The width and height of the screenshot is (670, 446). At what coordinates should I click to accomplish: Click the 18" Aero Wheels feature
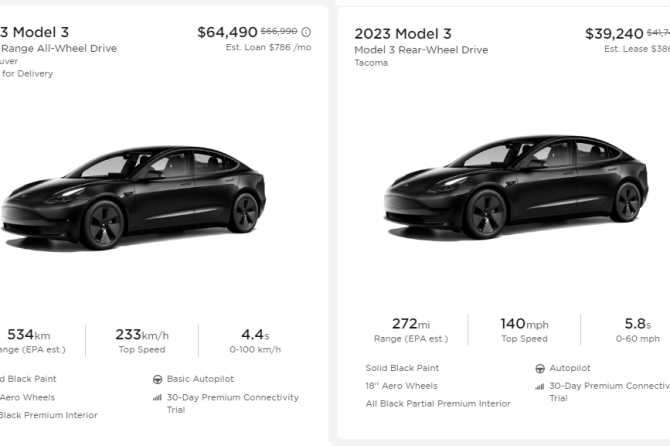tap(401, 386)
